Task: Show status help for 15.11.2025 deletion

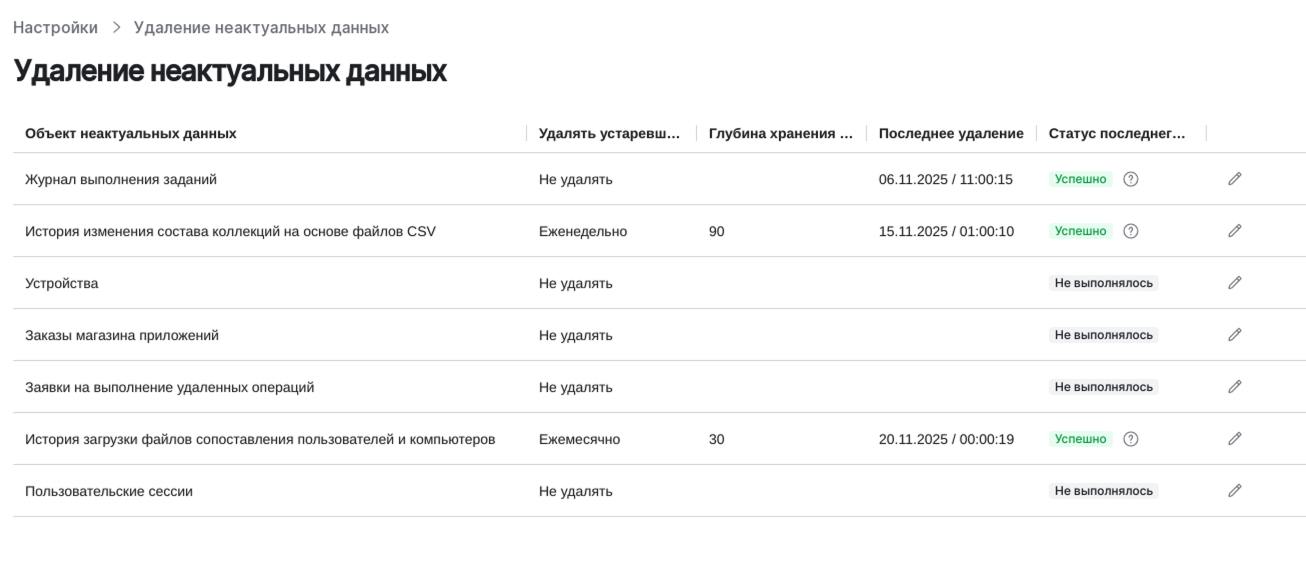Action: tap(1131, 231)
